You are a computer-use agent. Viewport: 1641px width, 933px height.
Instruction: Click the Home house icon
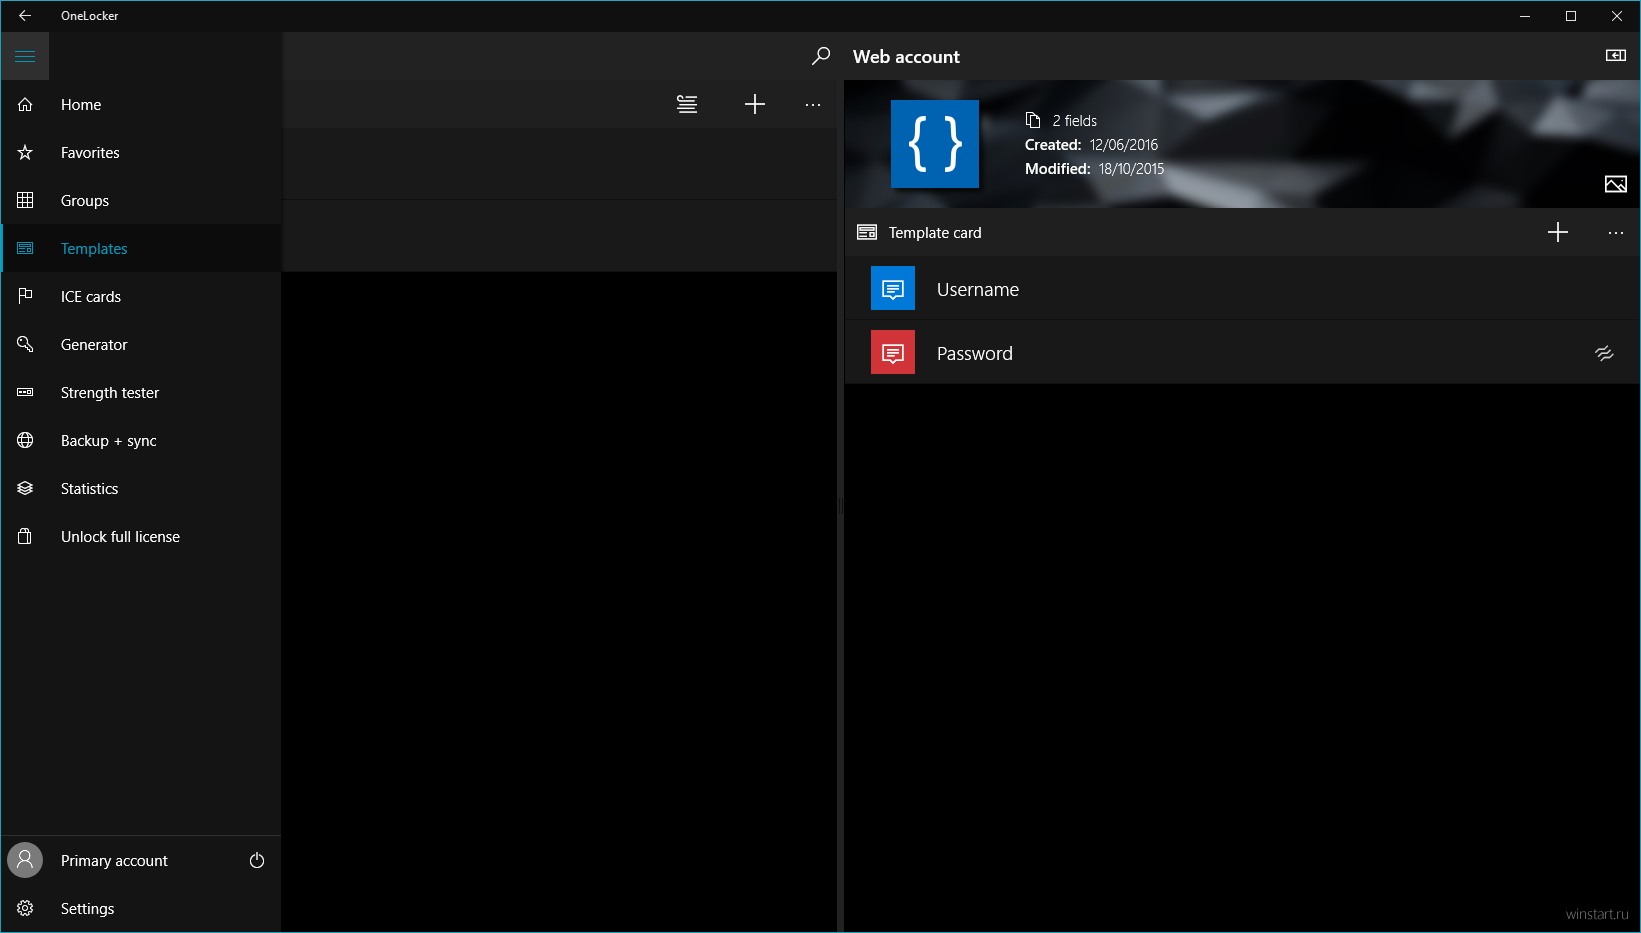[25, 104]
